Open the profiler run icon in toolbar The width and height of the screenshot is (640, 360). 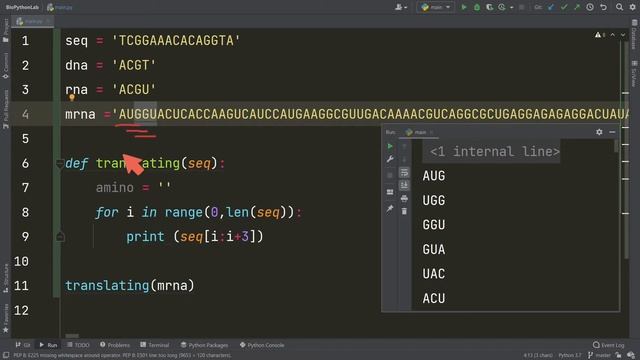[x=502, y=7]
